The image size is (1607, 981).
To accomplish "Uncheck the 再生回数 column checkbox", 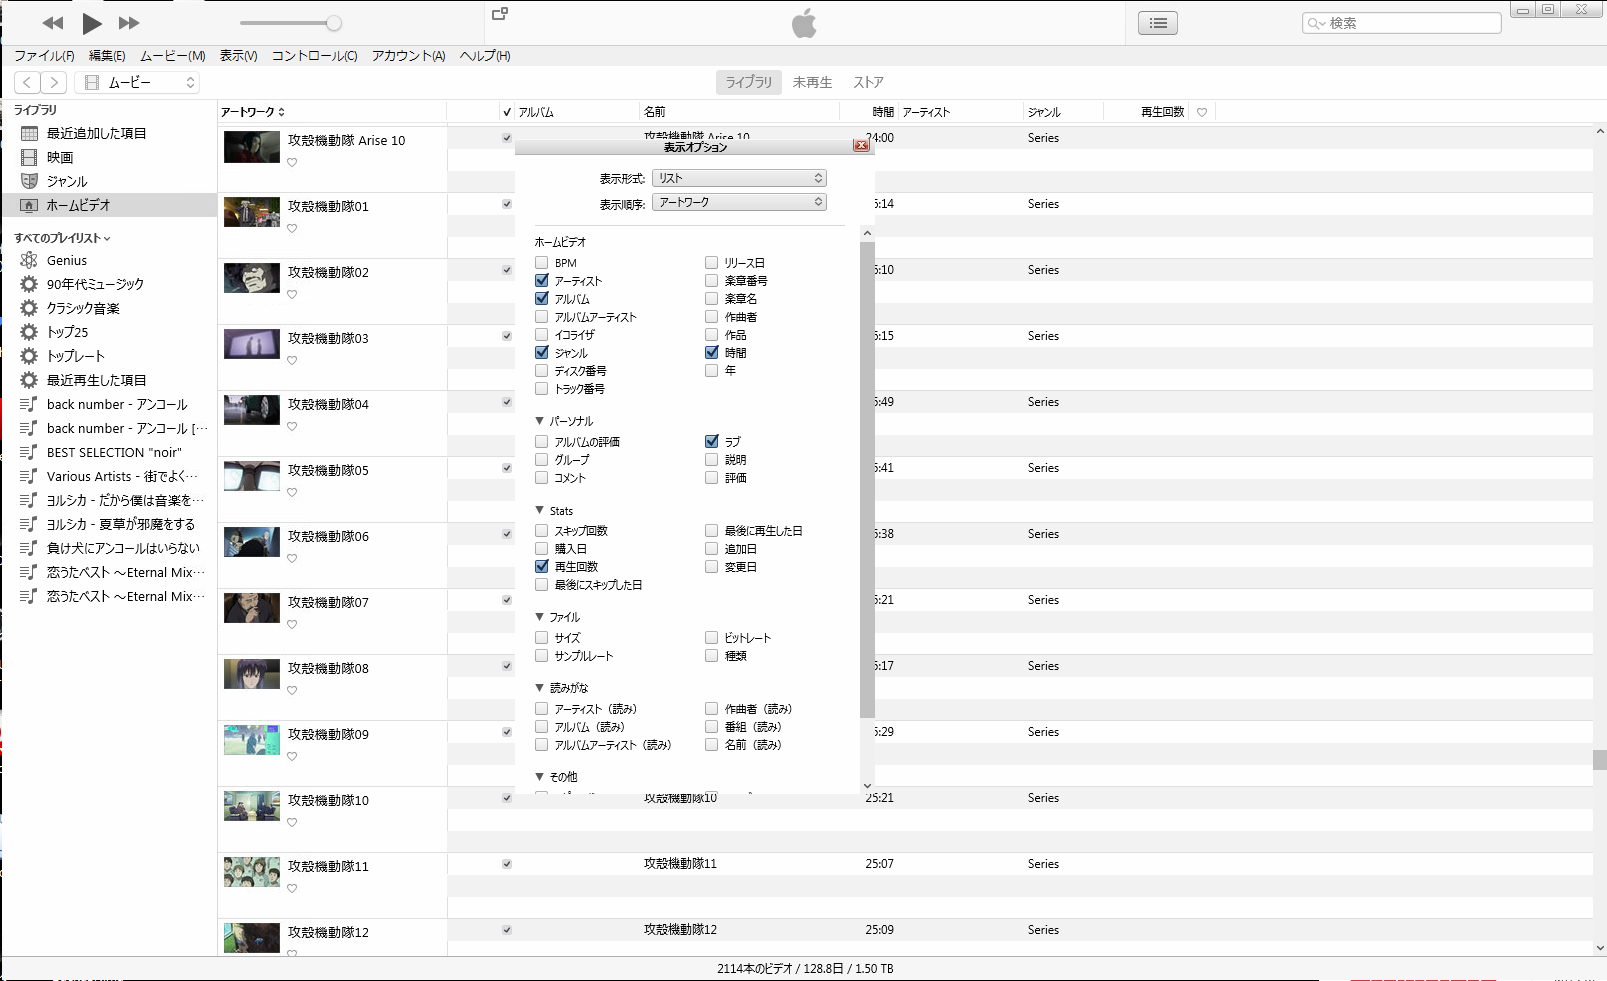I will pyautogui.click(x=541, y=567).
